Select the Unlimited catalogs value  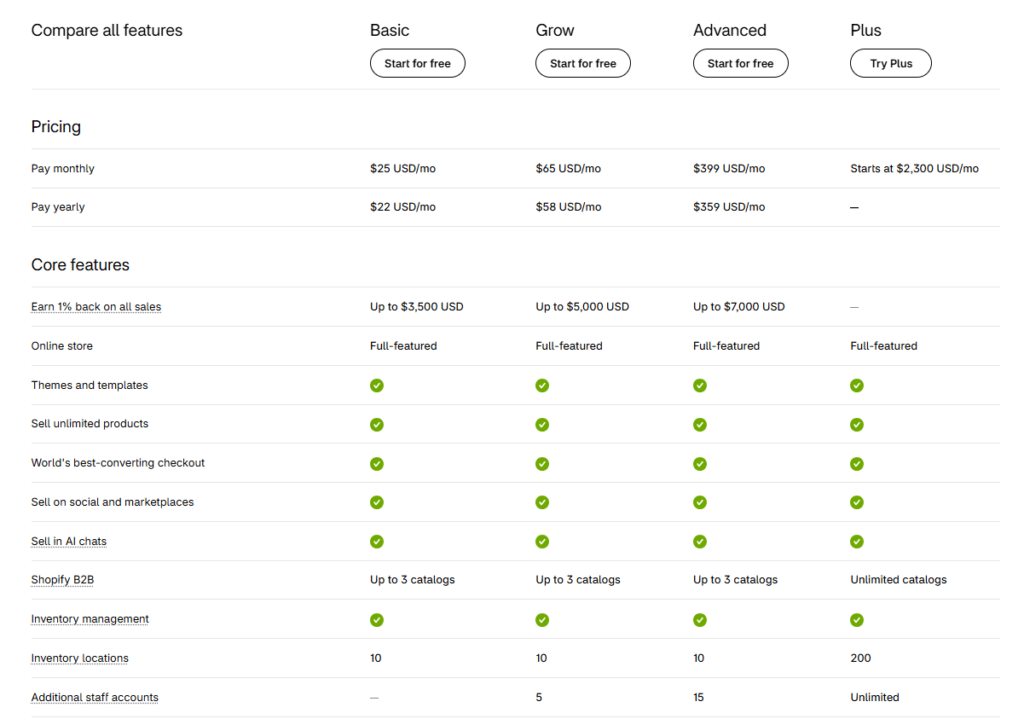tap(899, 580)
